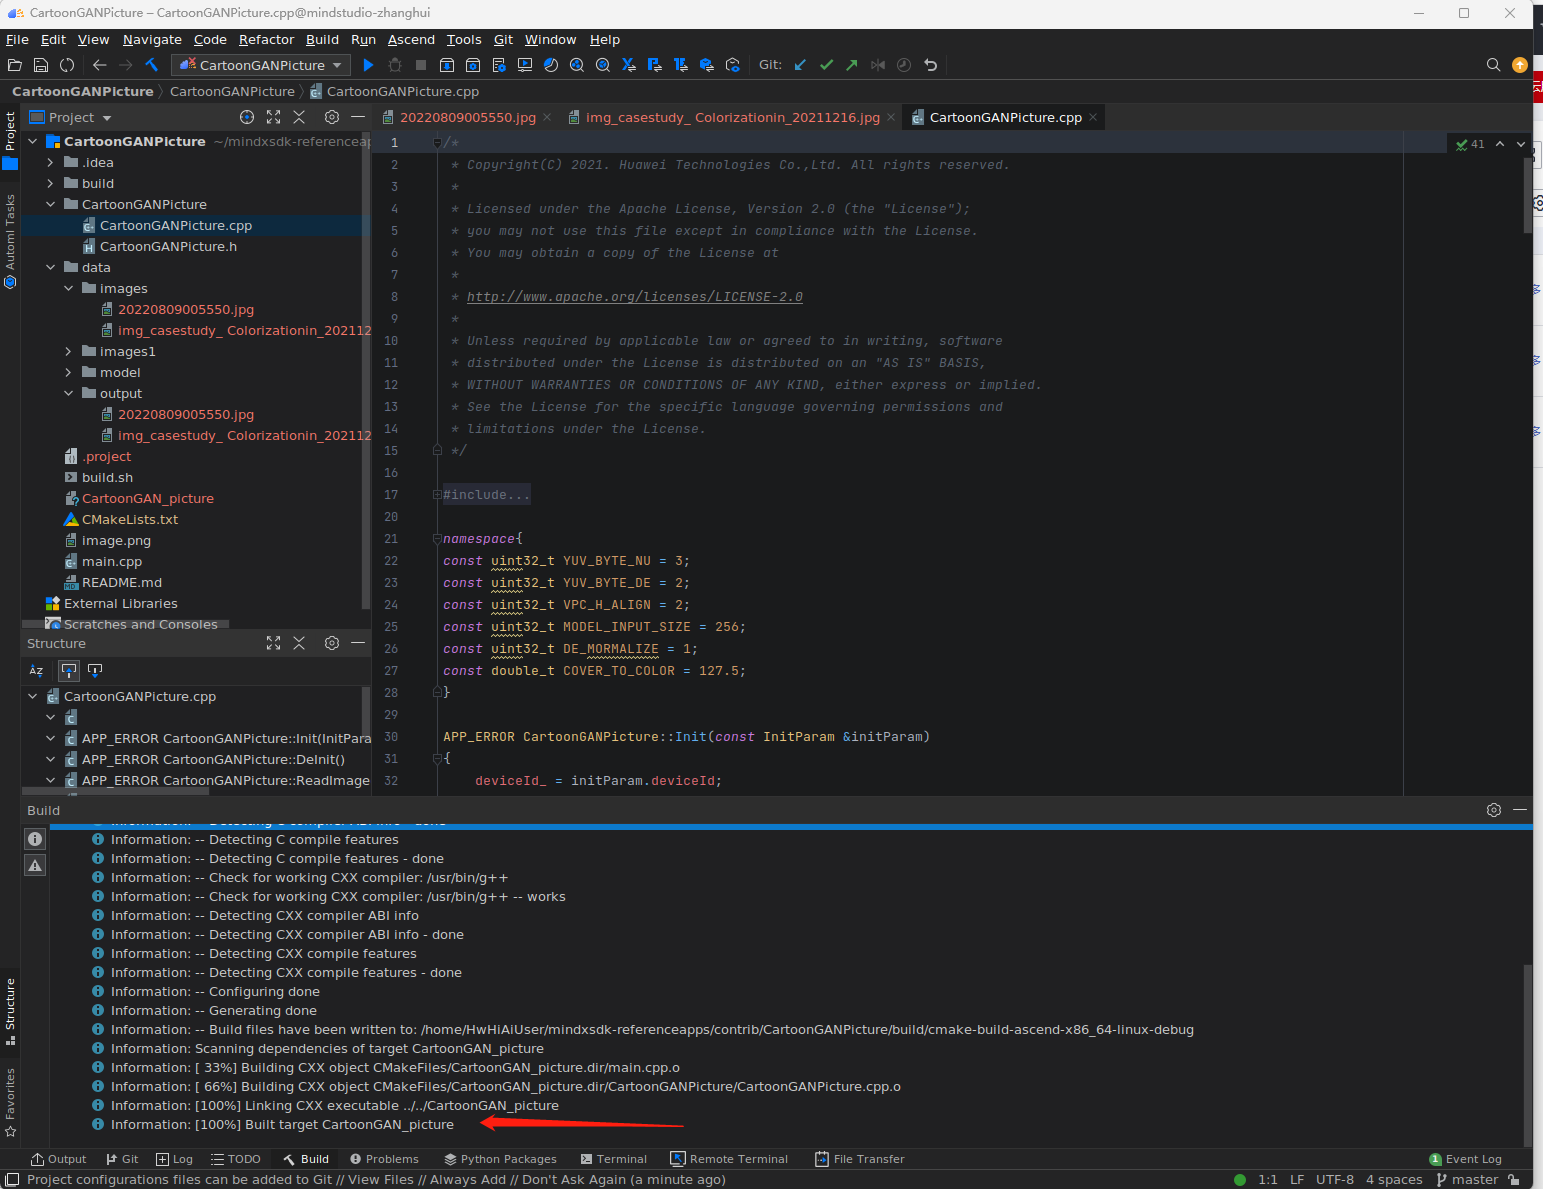Image resolution: width=1543 pixels, height=1189 pixels.
Task: Click the apache.org license URL link
Action: pos(634,297)
